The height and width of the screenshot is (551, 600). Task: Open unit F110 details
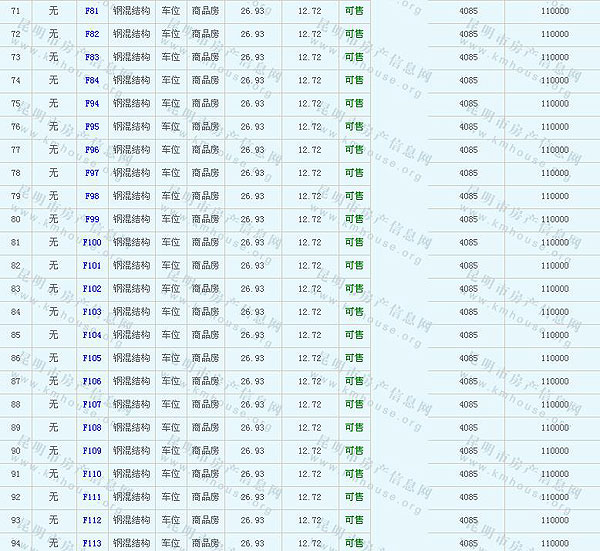tap(91, 473)
